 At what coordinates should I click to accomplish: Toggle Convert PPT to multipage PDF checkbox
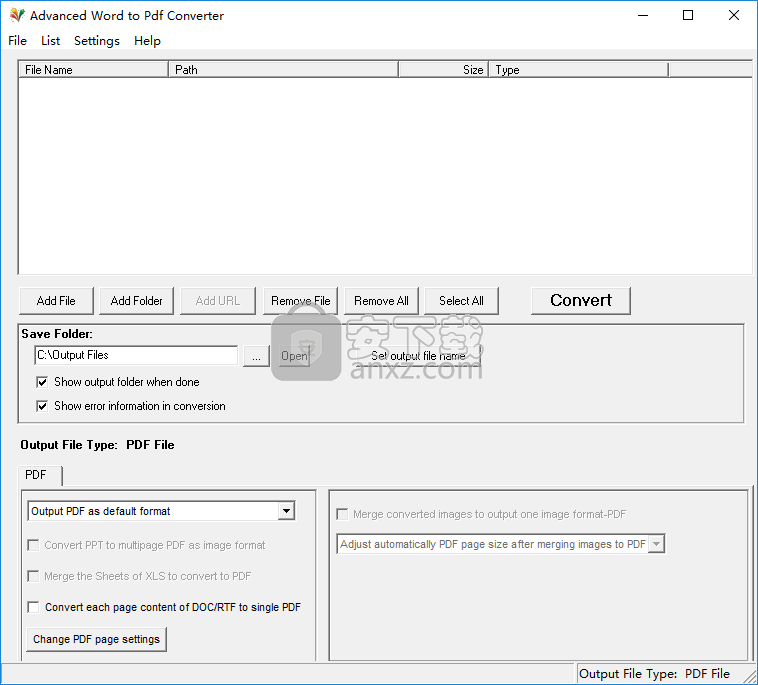pos(33,545)
